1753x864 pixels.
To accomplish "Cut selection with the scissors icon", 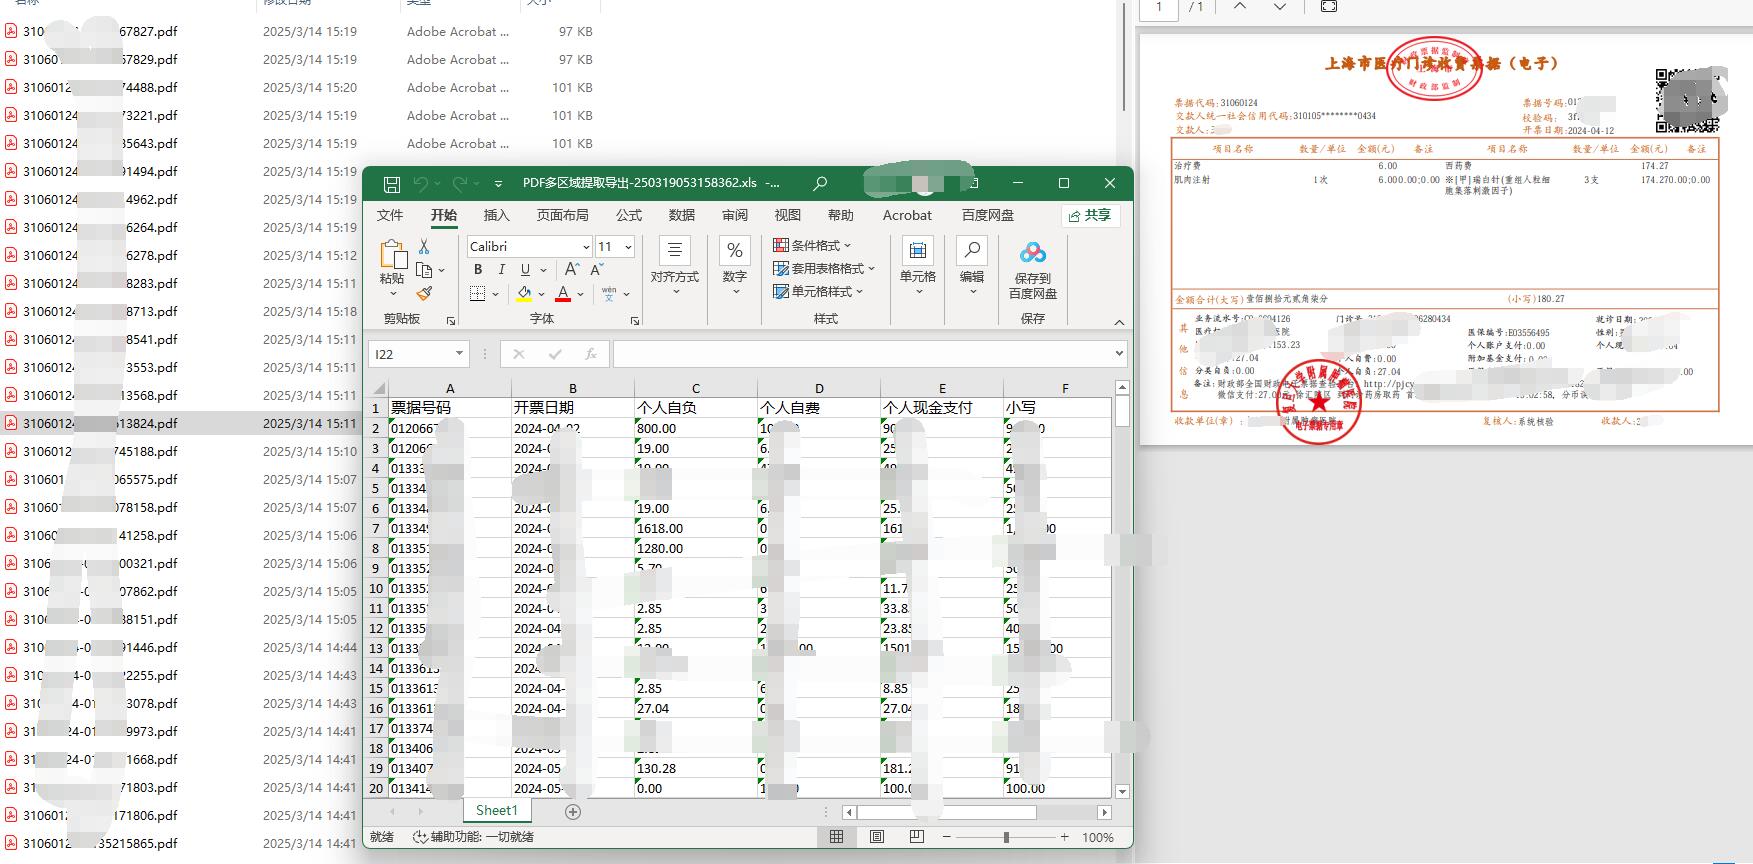I will click(x=424, y=246).
